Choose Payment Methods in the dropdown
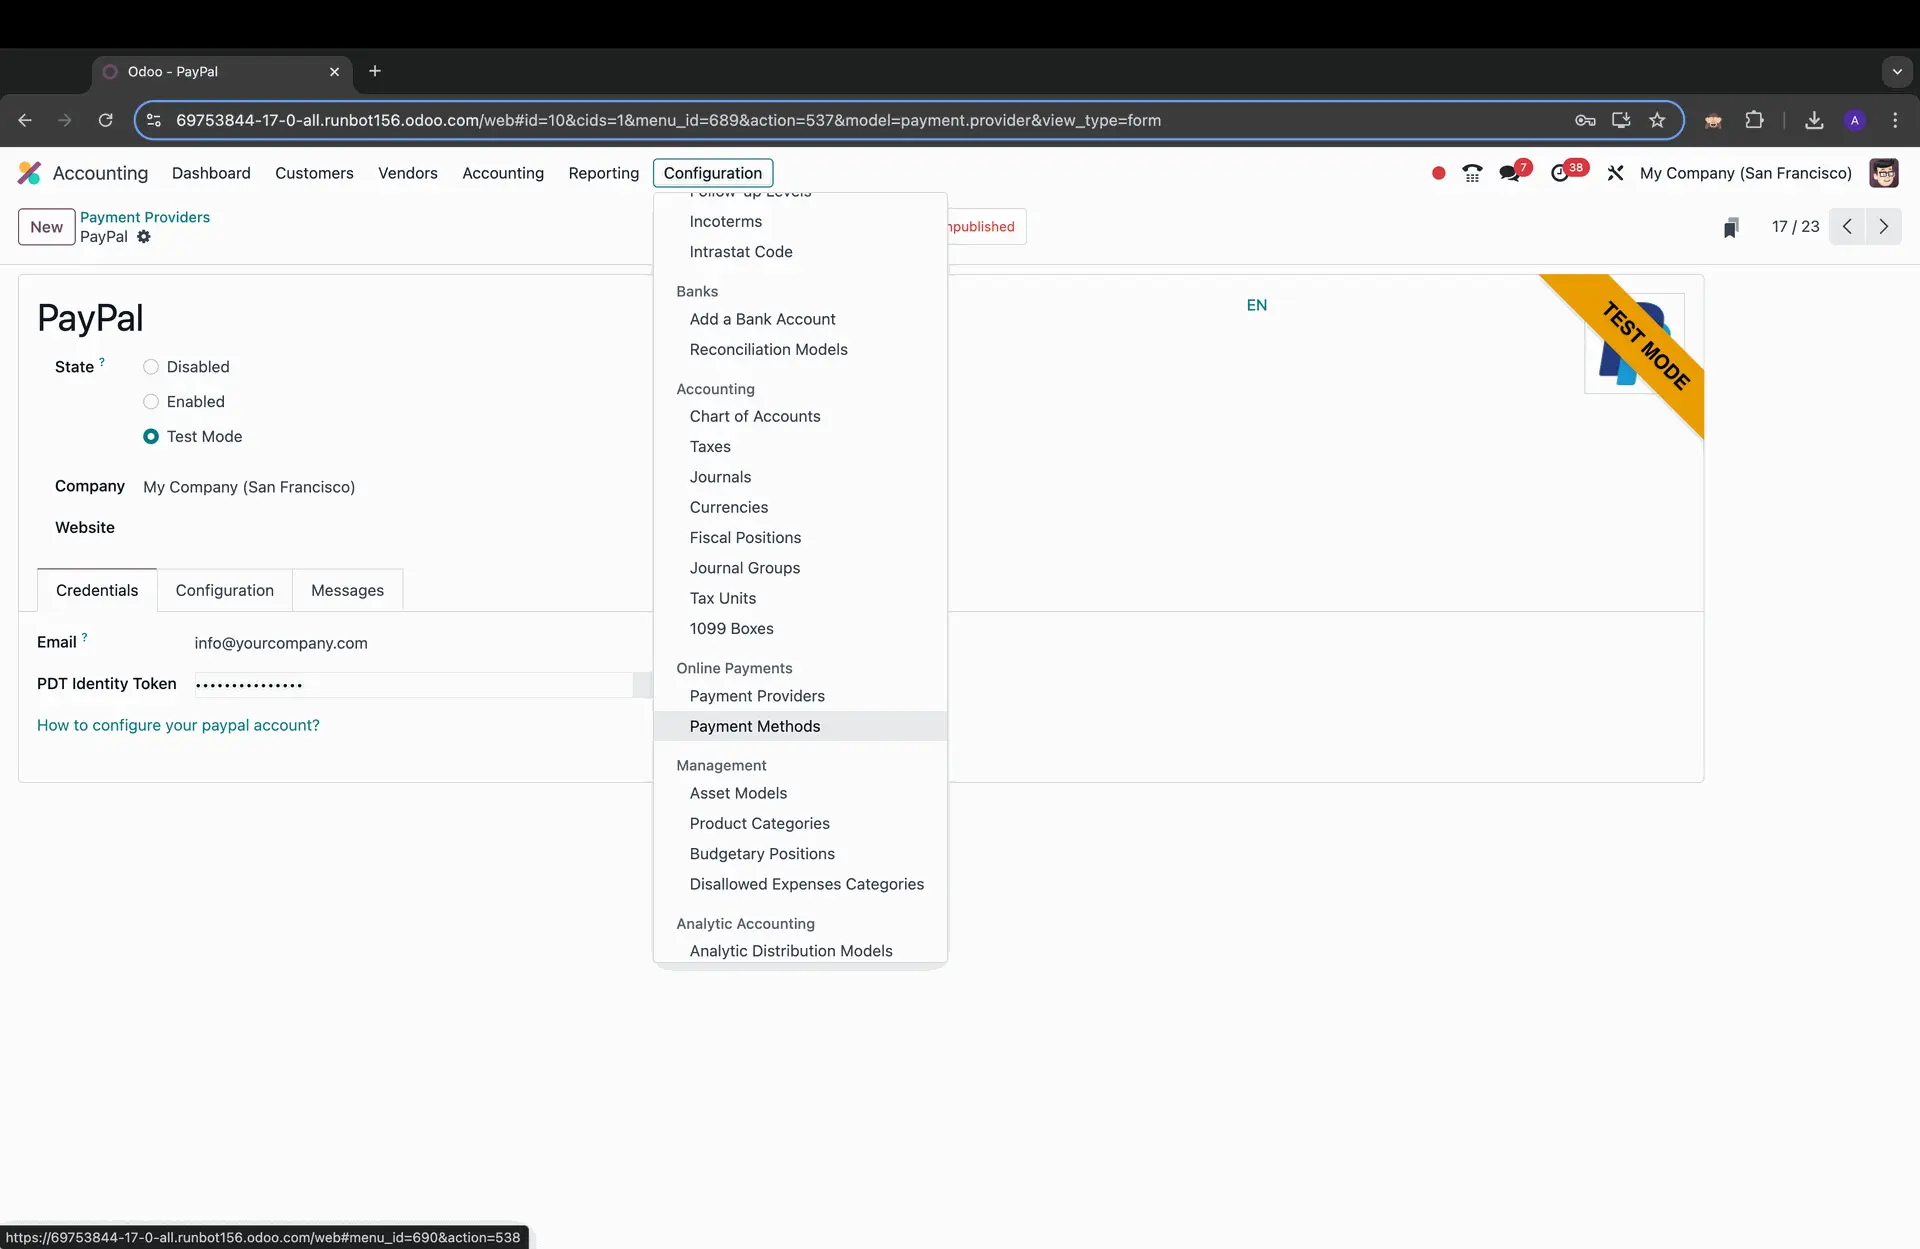 [x=800, y=726]
